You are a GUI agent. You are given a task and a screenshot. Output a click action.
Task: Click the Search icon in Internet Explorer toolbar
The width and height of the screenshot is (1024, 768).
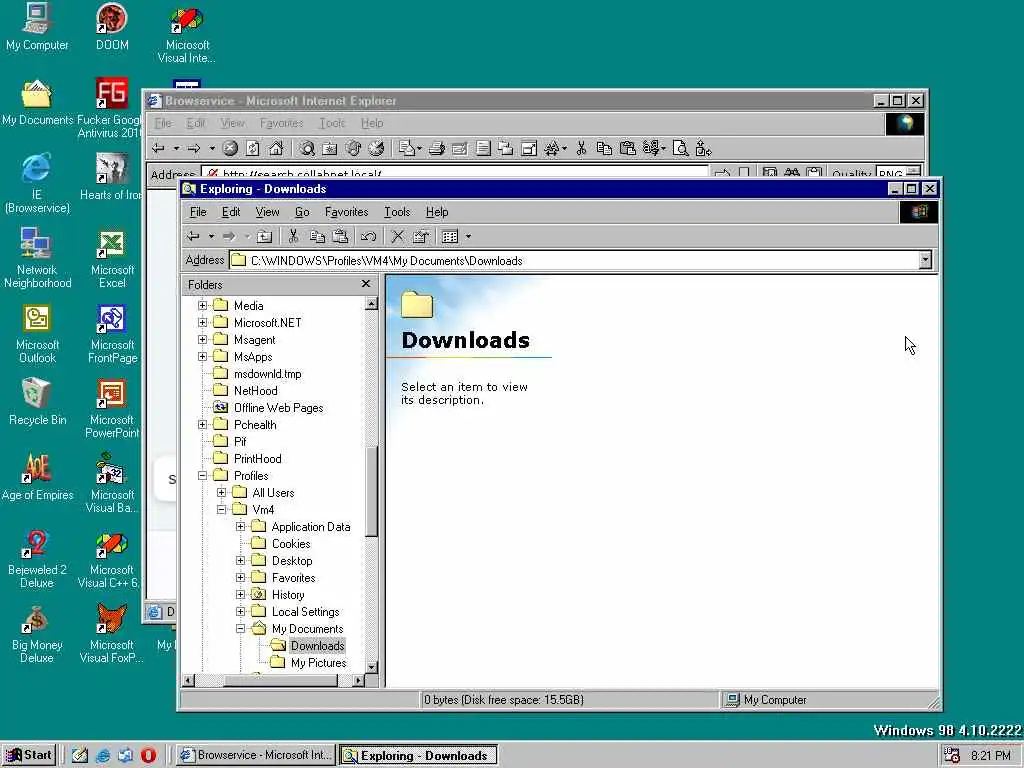click(x=307, y=149)
